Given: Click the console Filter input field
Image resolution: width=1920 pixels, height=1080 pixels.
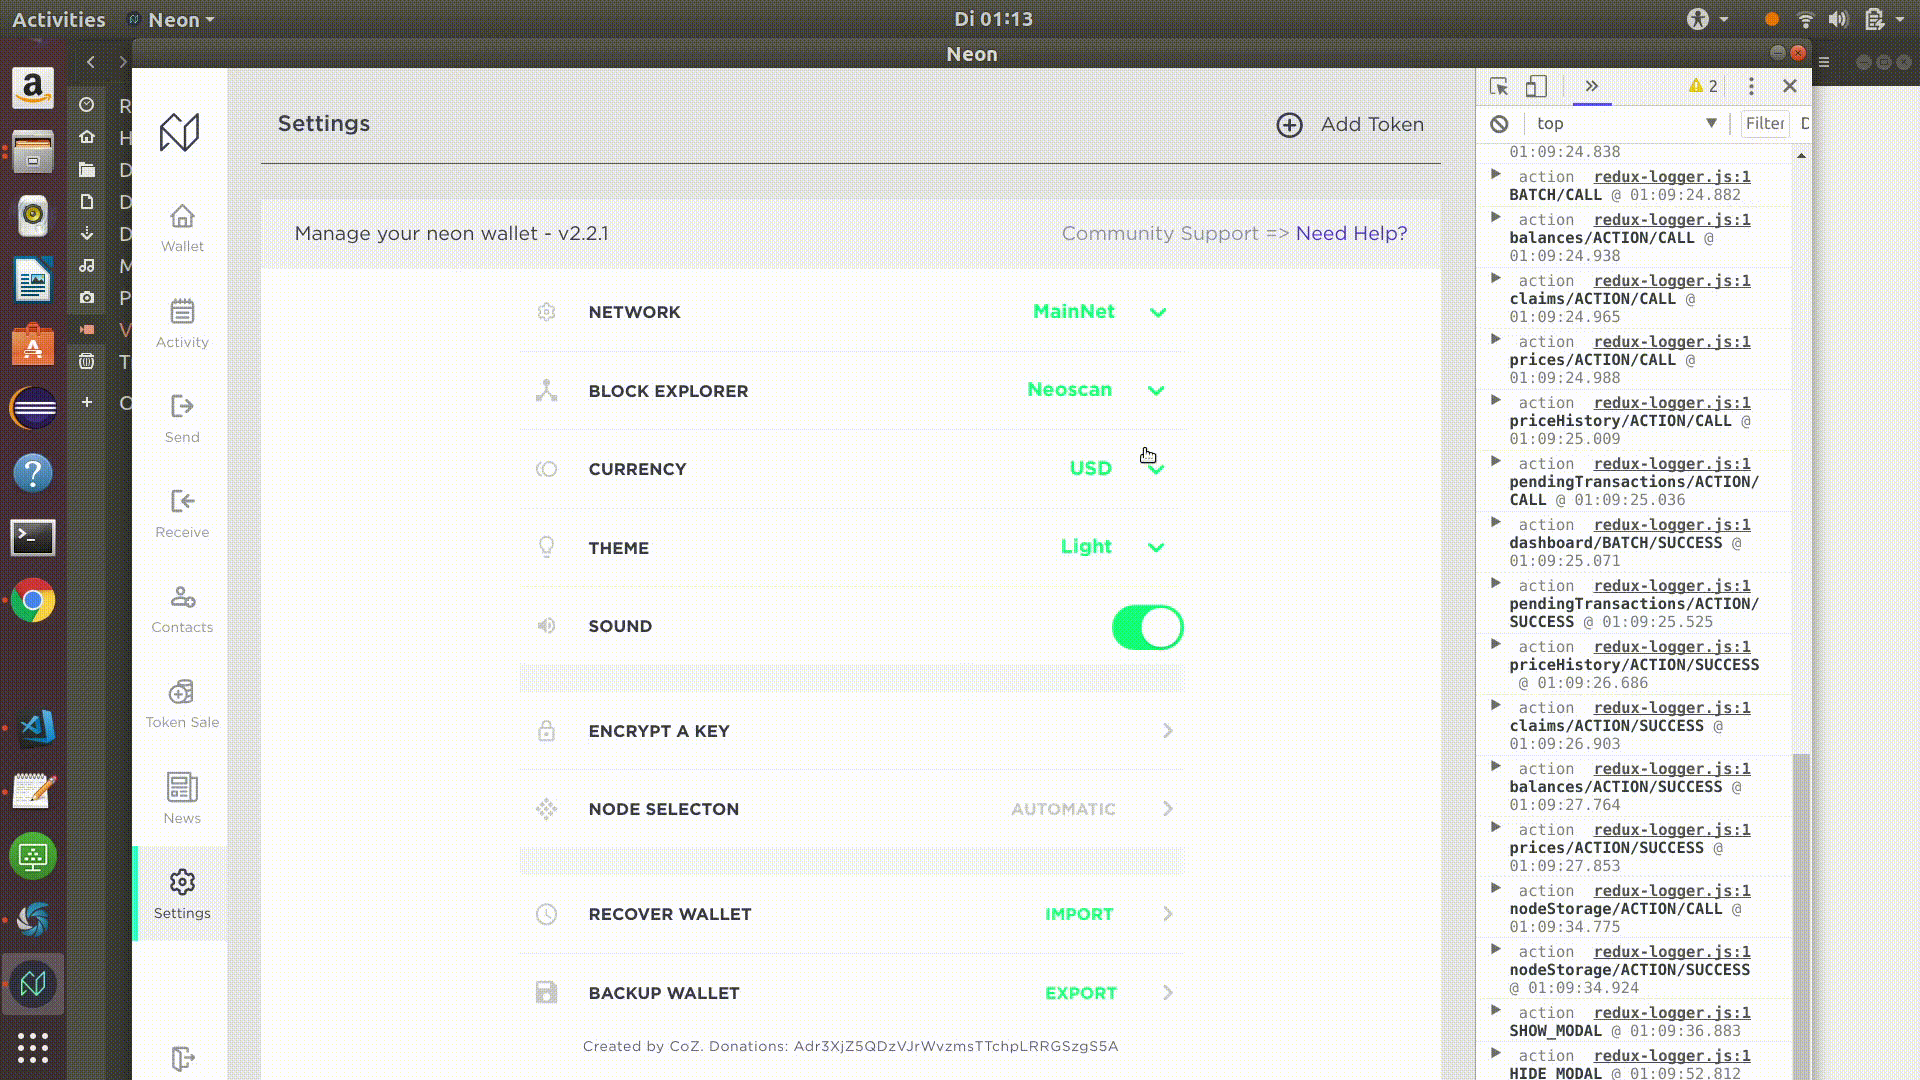Looking at the screenshot, I should (1765, 124).
